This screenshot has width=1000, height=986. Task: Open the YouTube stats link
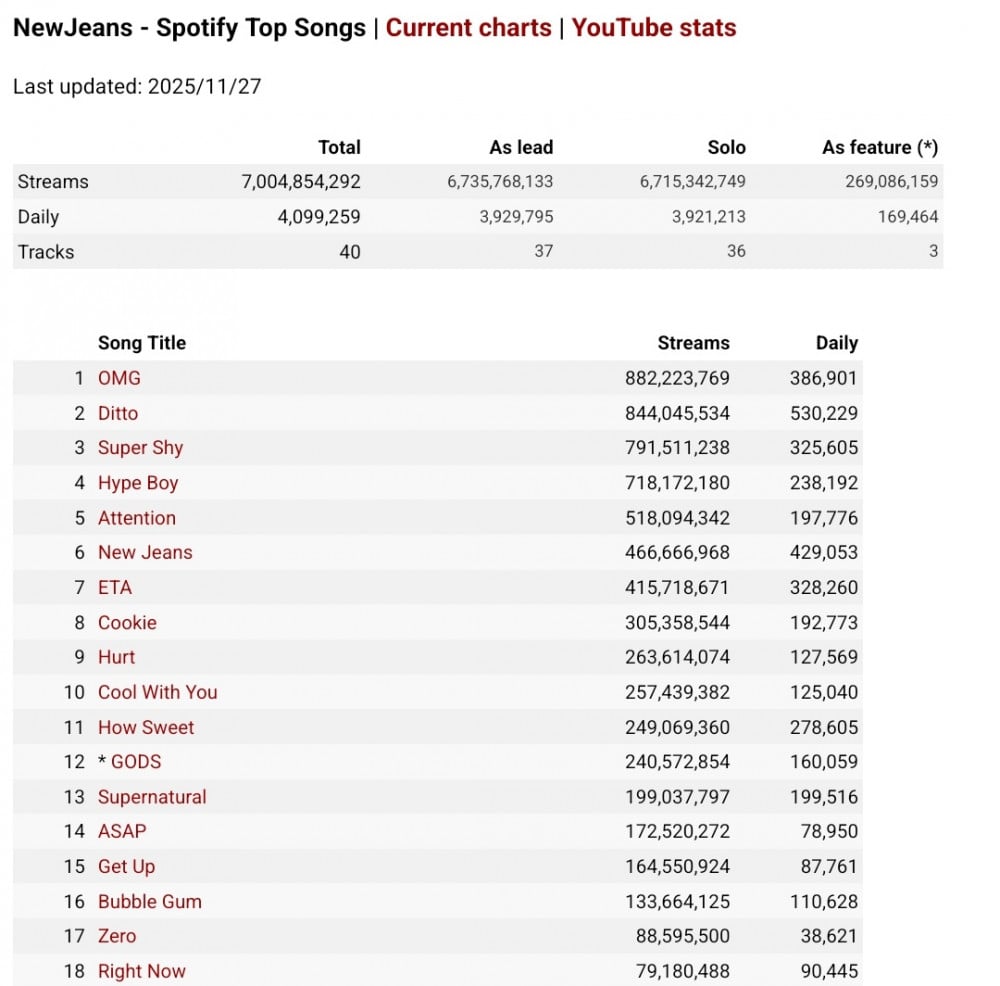click(654, 28)
